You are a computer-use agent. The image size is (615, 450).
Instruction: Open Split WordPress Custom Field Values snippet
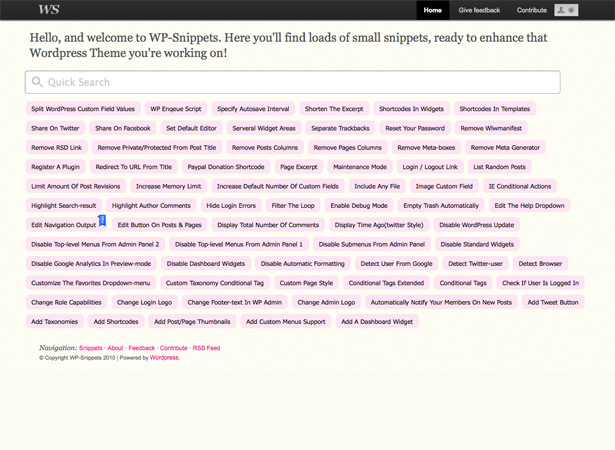[83, 109]
